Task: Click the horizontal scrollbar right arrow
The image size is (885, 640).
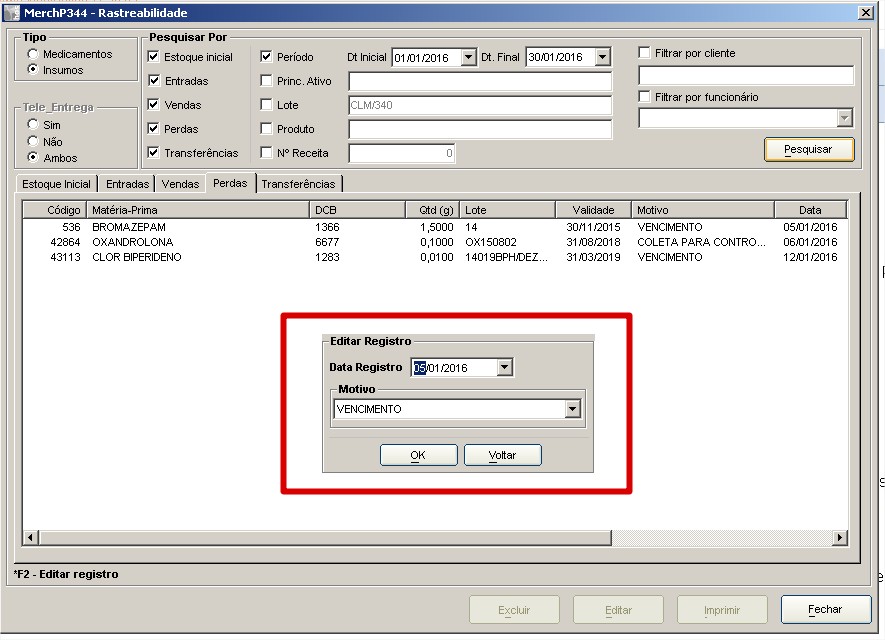Action: pyautogui.click(x=839, y=538)
